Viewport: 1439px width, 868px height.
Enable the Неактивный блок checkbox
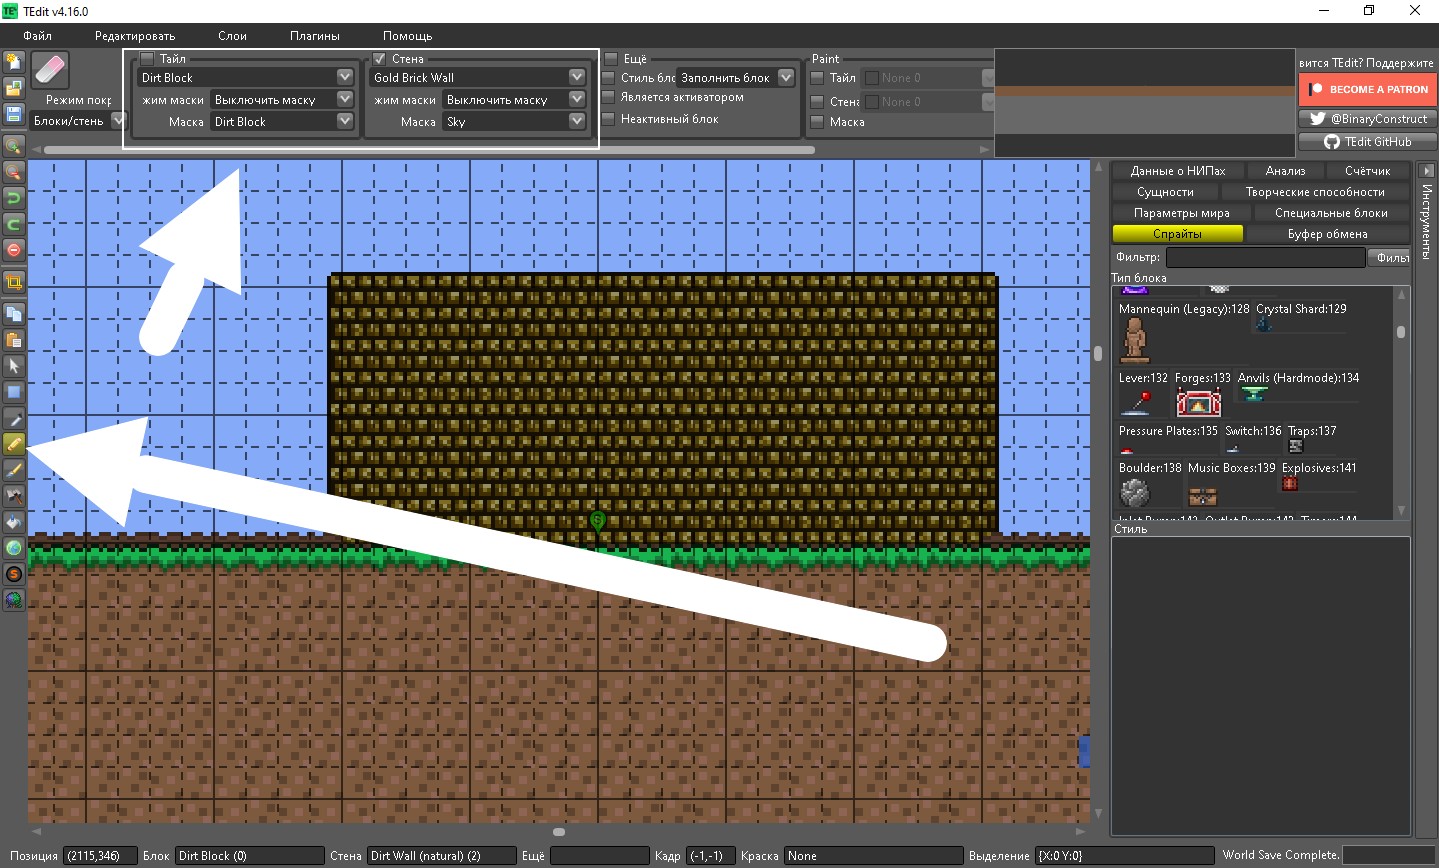coord(609,120)
